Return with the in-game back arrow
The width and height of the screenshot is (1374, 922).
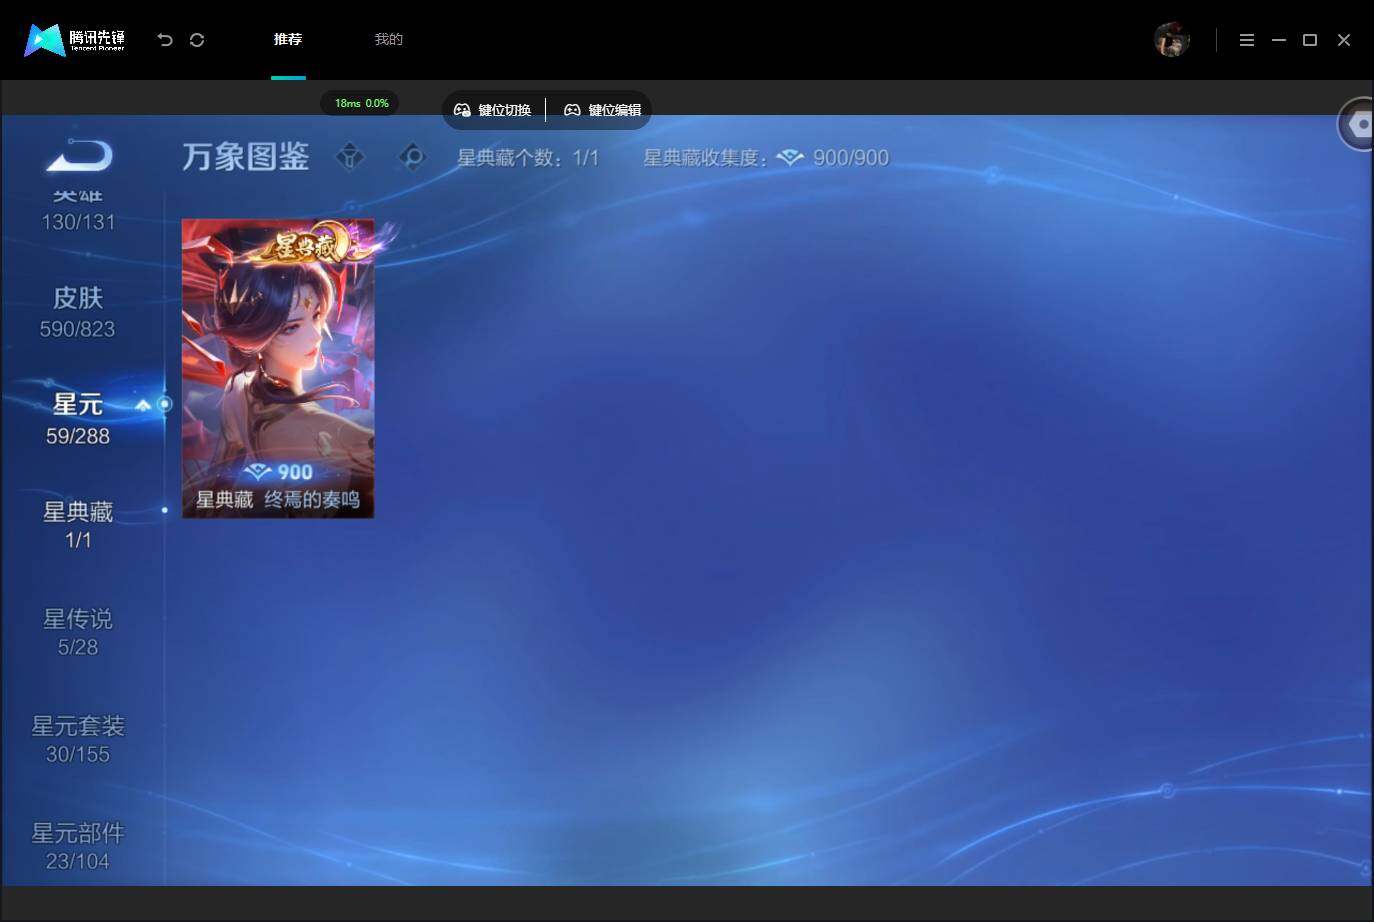(79, 157)
